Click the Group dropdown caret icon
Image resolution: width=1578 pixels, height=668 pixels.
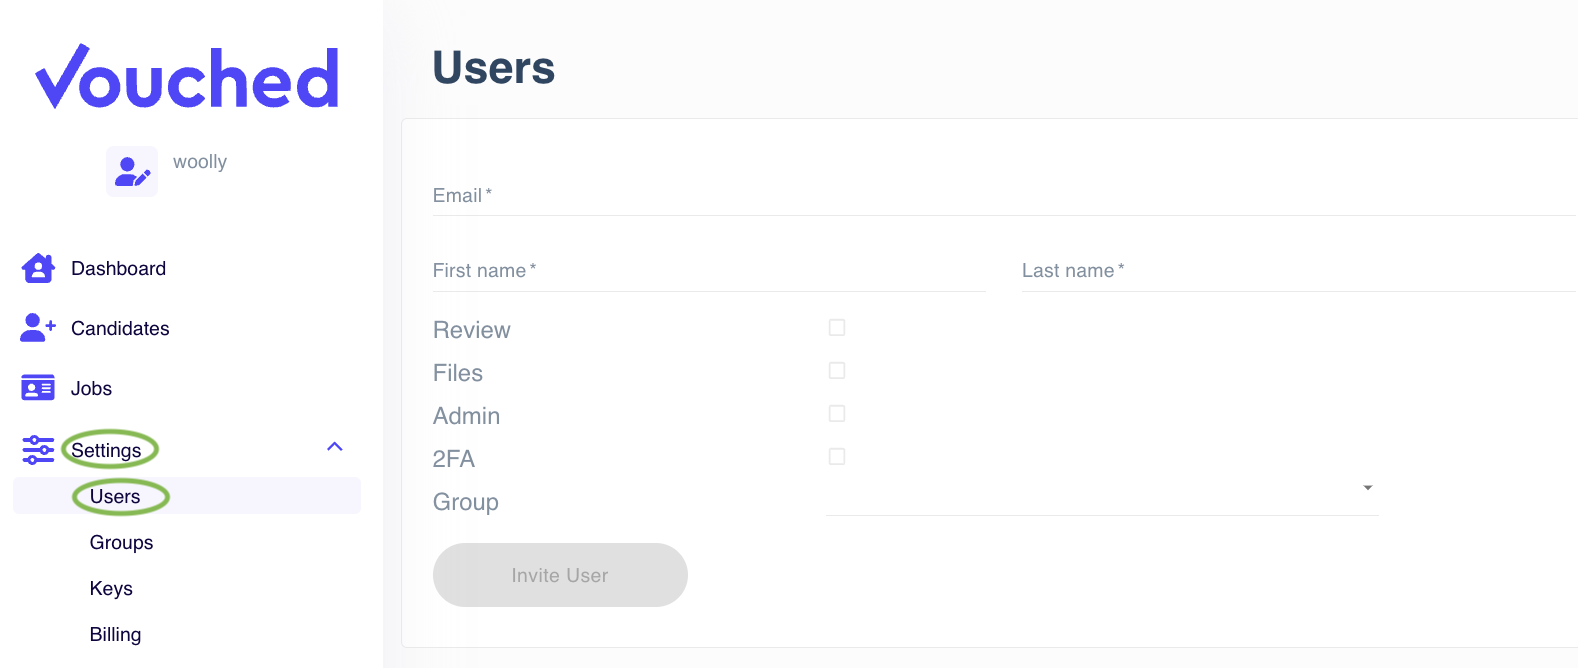[1367, 488]
